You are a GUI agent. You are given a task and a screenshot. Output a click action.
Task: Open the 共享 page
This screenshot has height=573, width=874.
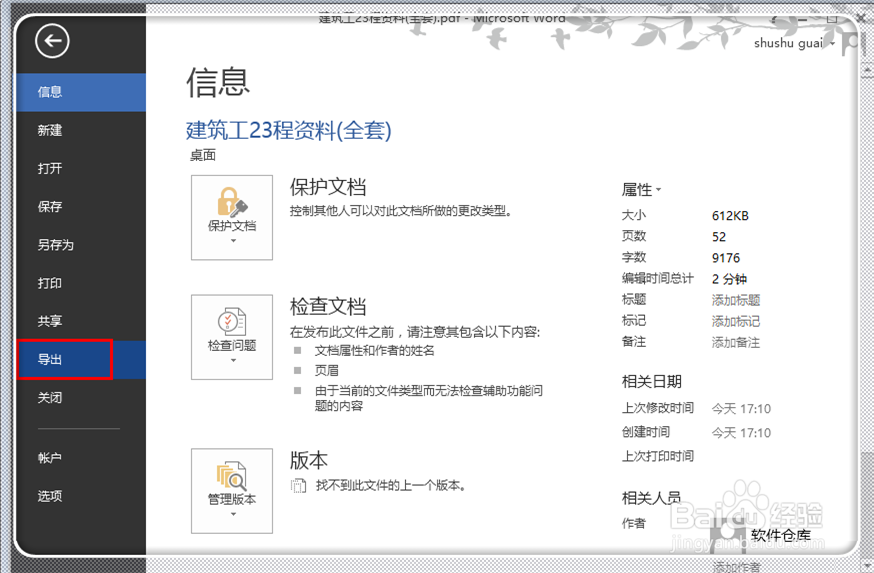(81, 321)
